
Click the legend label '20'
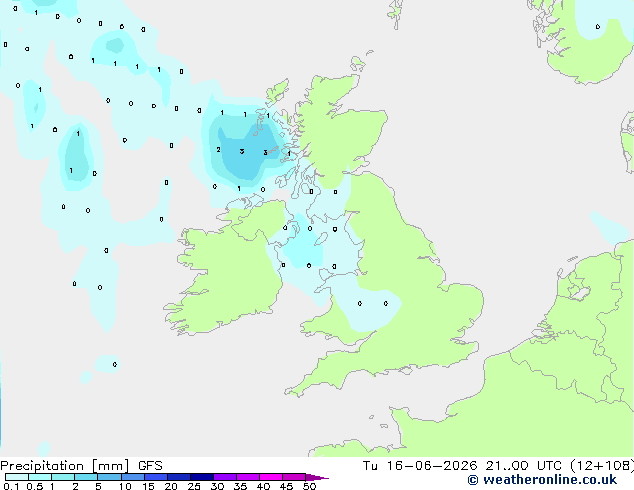(171, 486)
